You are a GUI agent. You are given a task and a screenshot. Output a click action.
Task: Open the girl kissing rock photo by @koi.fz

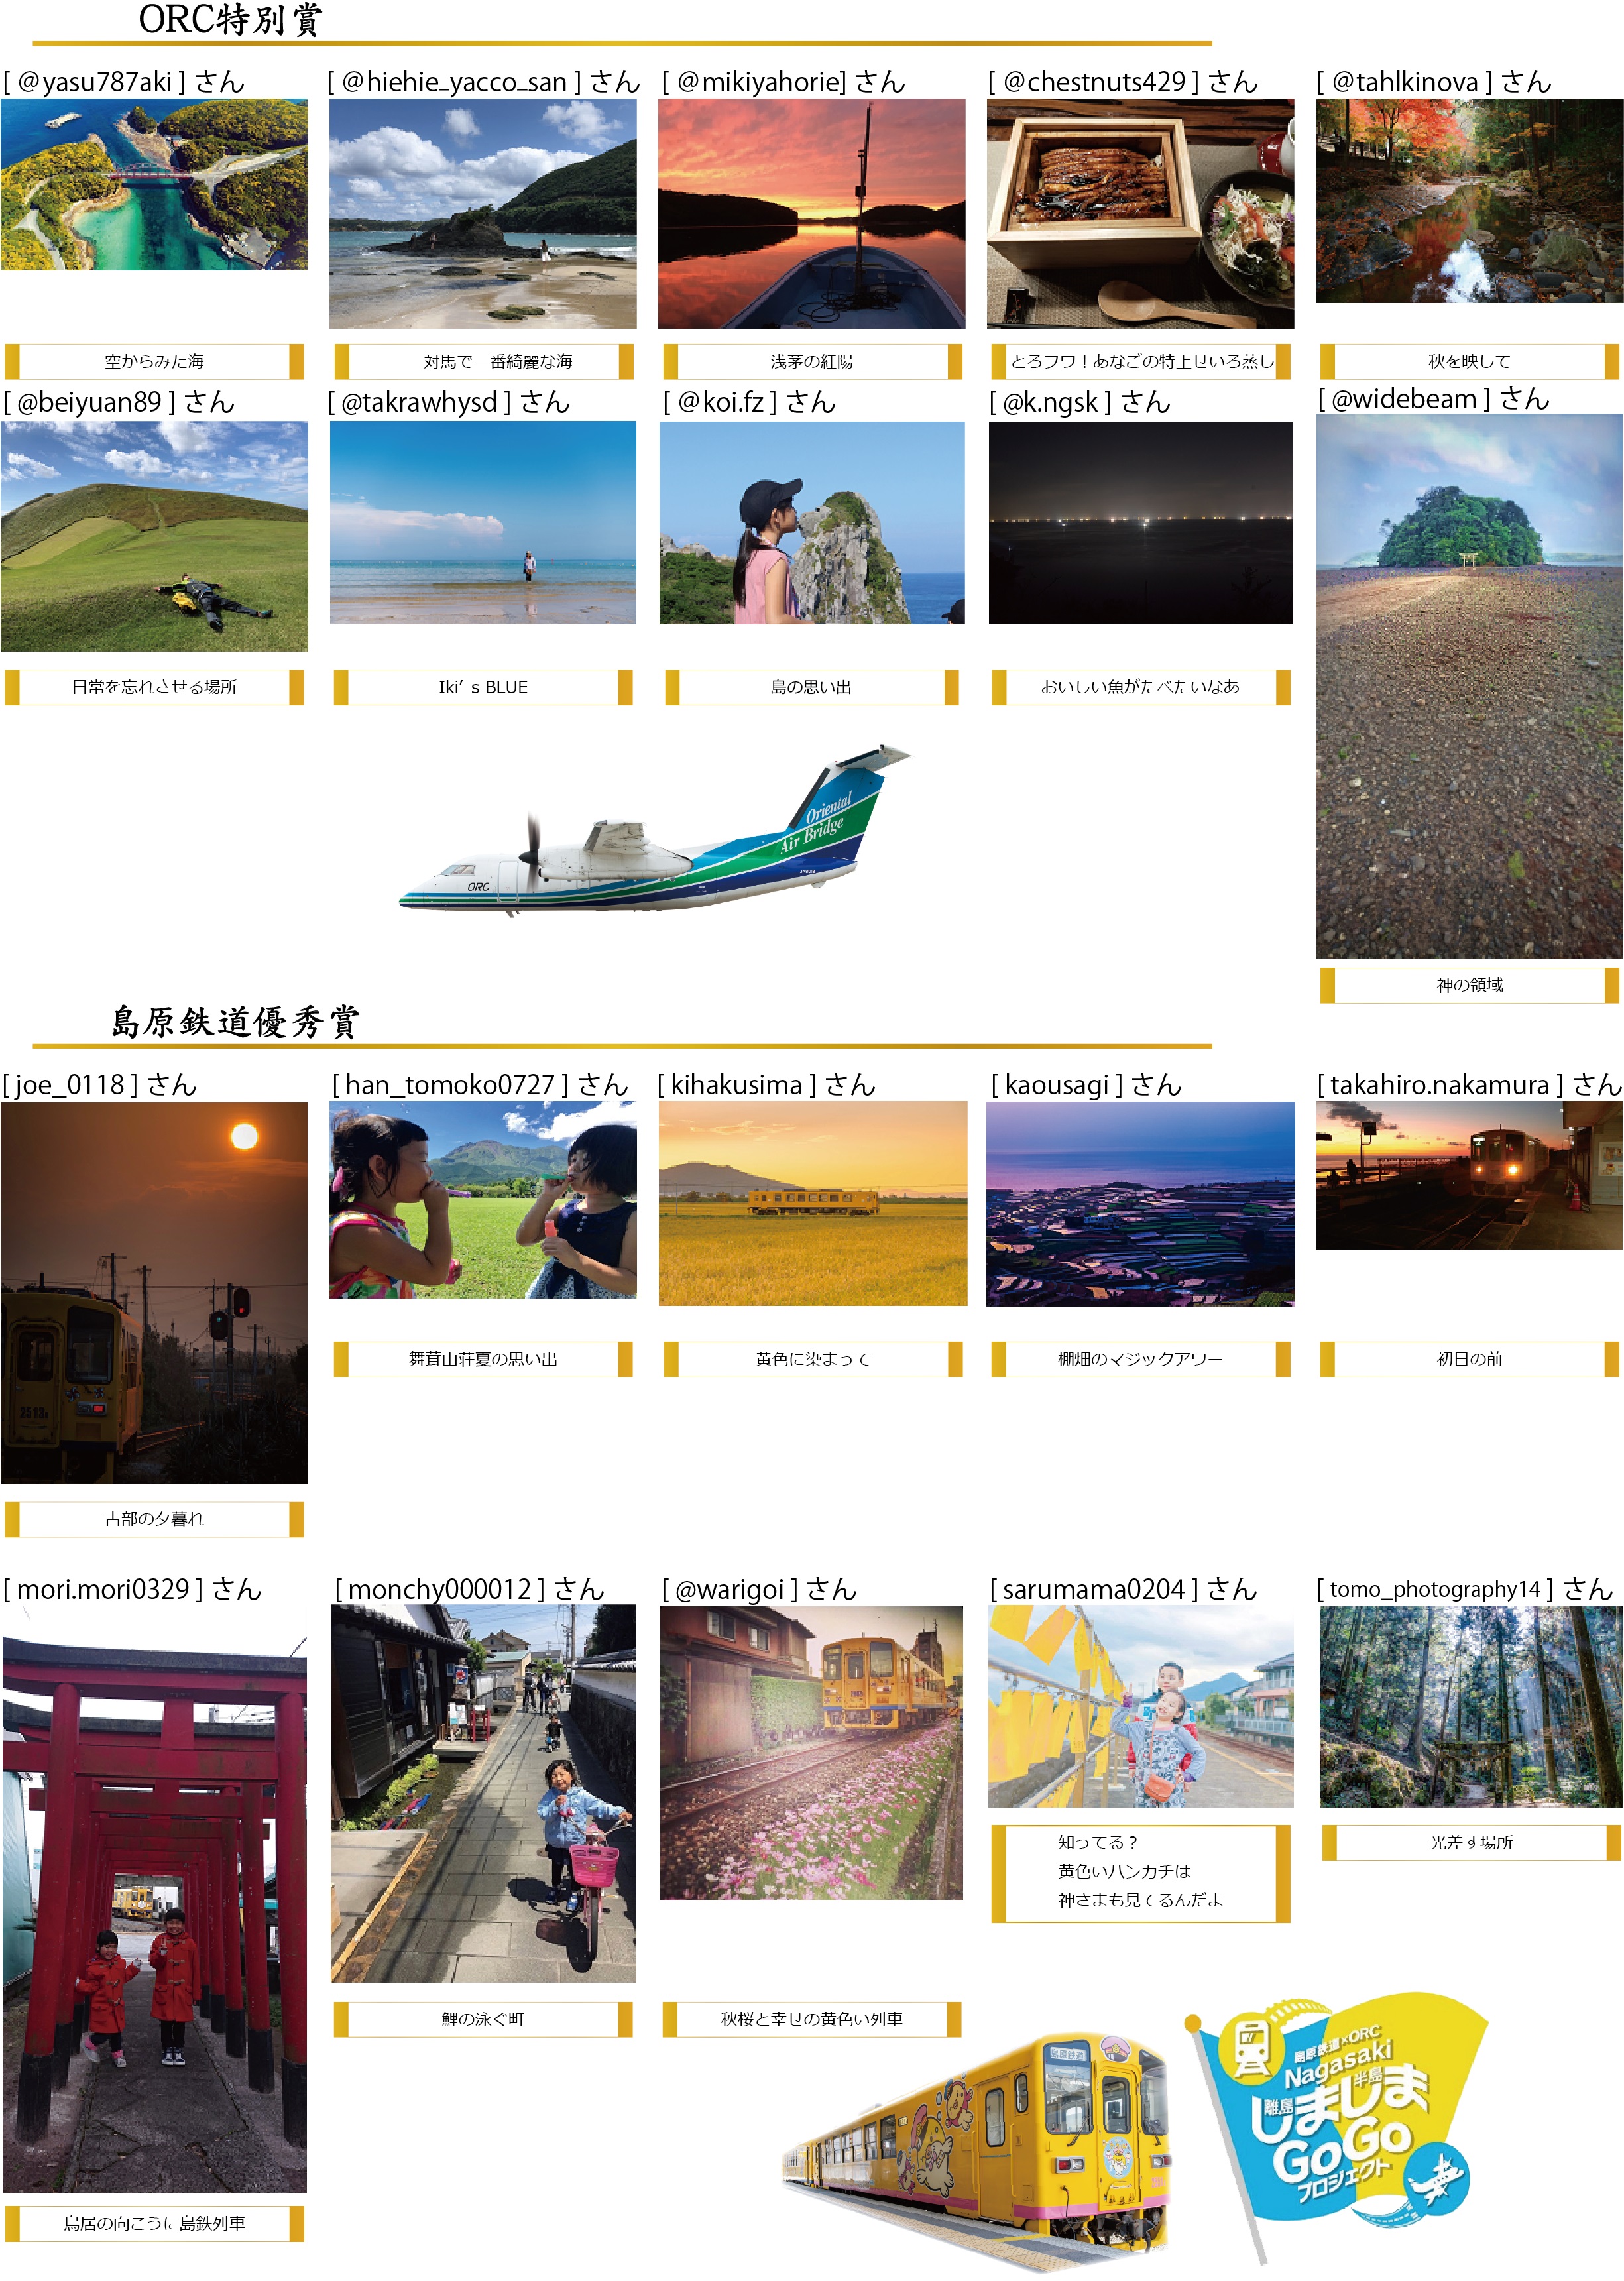pyautogui.click(x=812, y=522)
